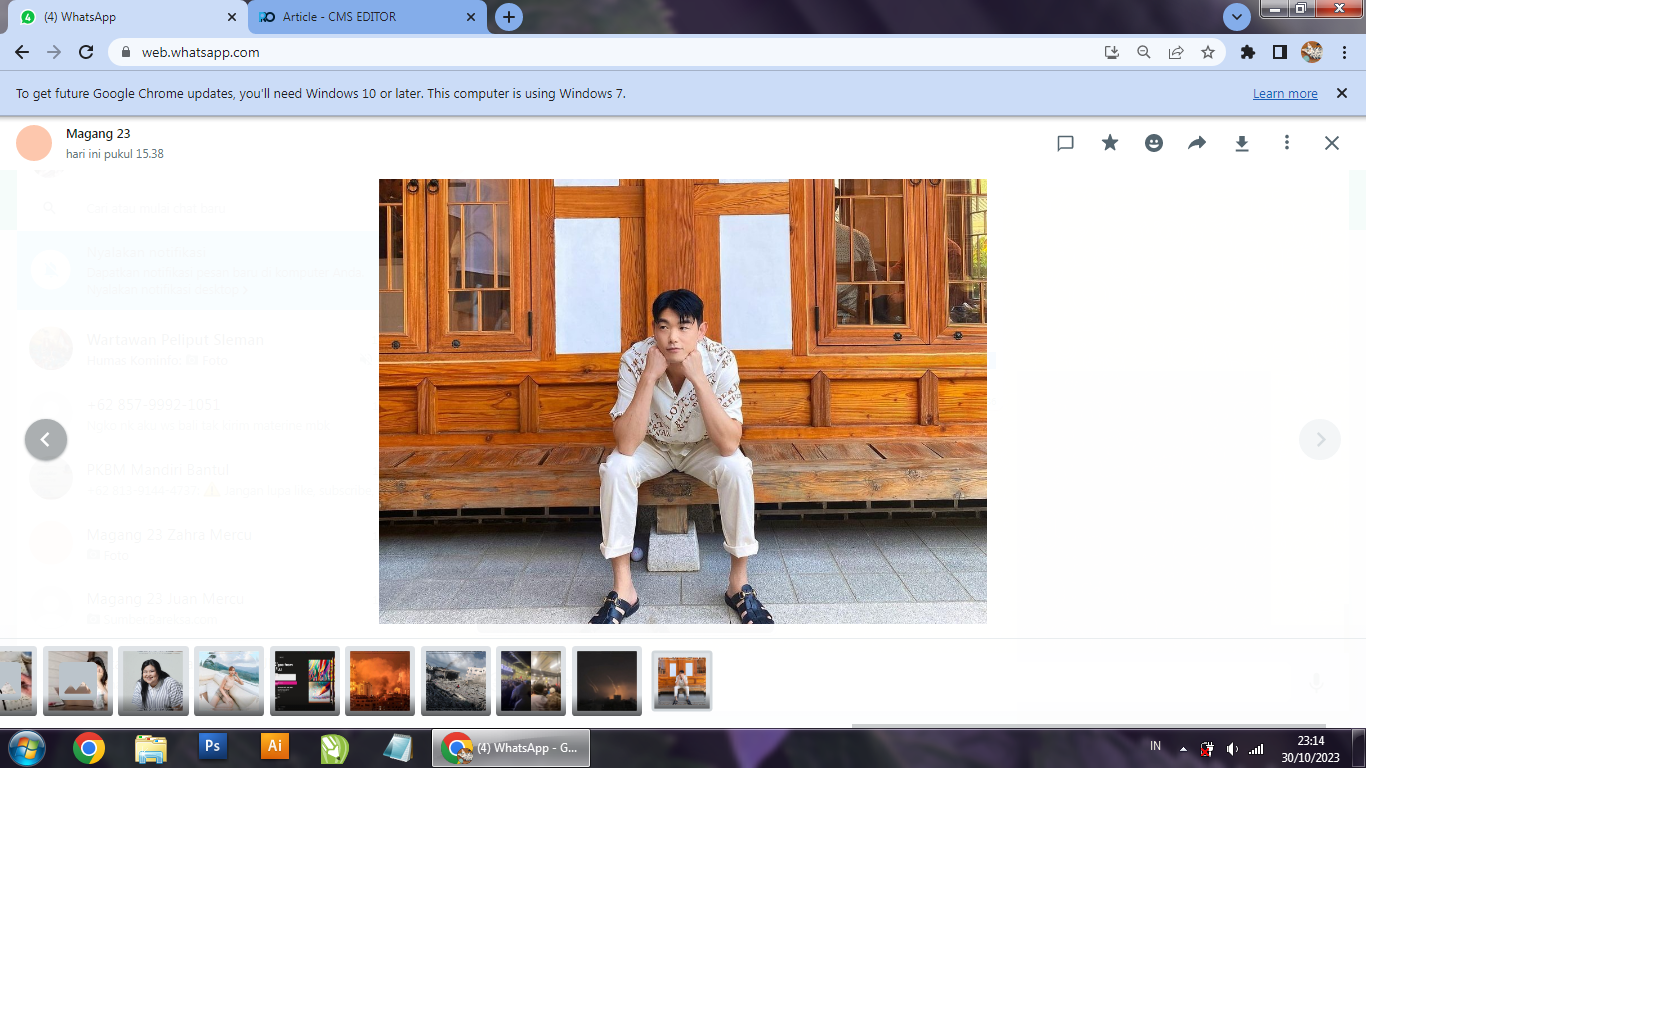Select the Magang 23 sender avatar

tap(34, 143)
